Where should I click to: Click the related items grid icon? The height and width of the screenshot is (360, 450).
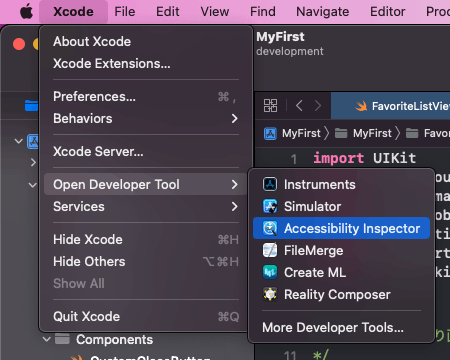(270, 106)
